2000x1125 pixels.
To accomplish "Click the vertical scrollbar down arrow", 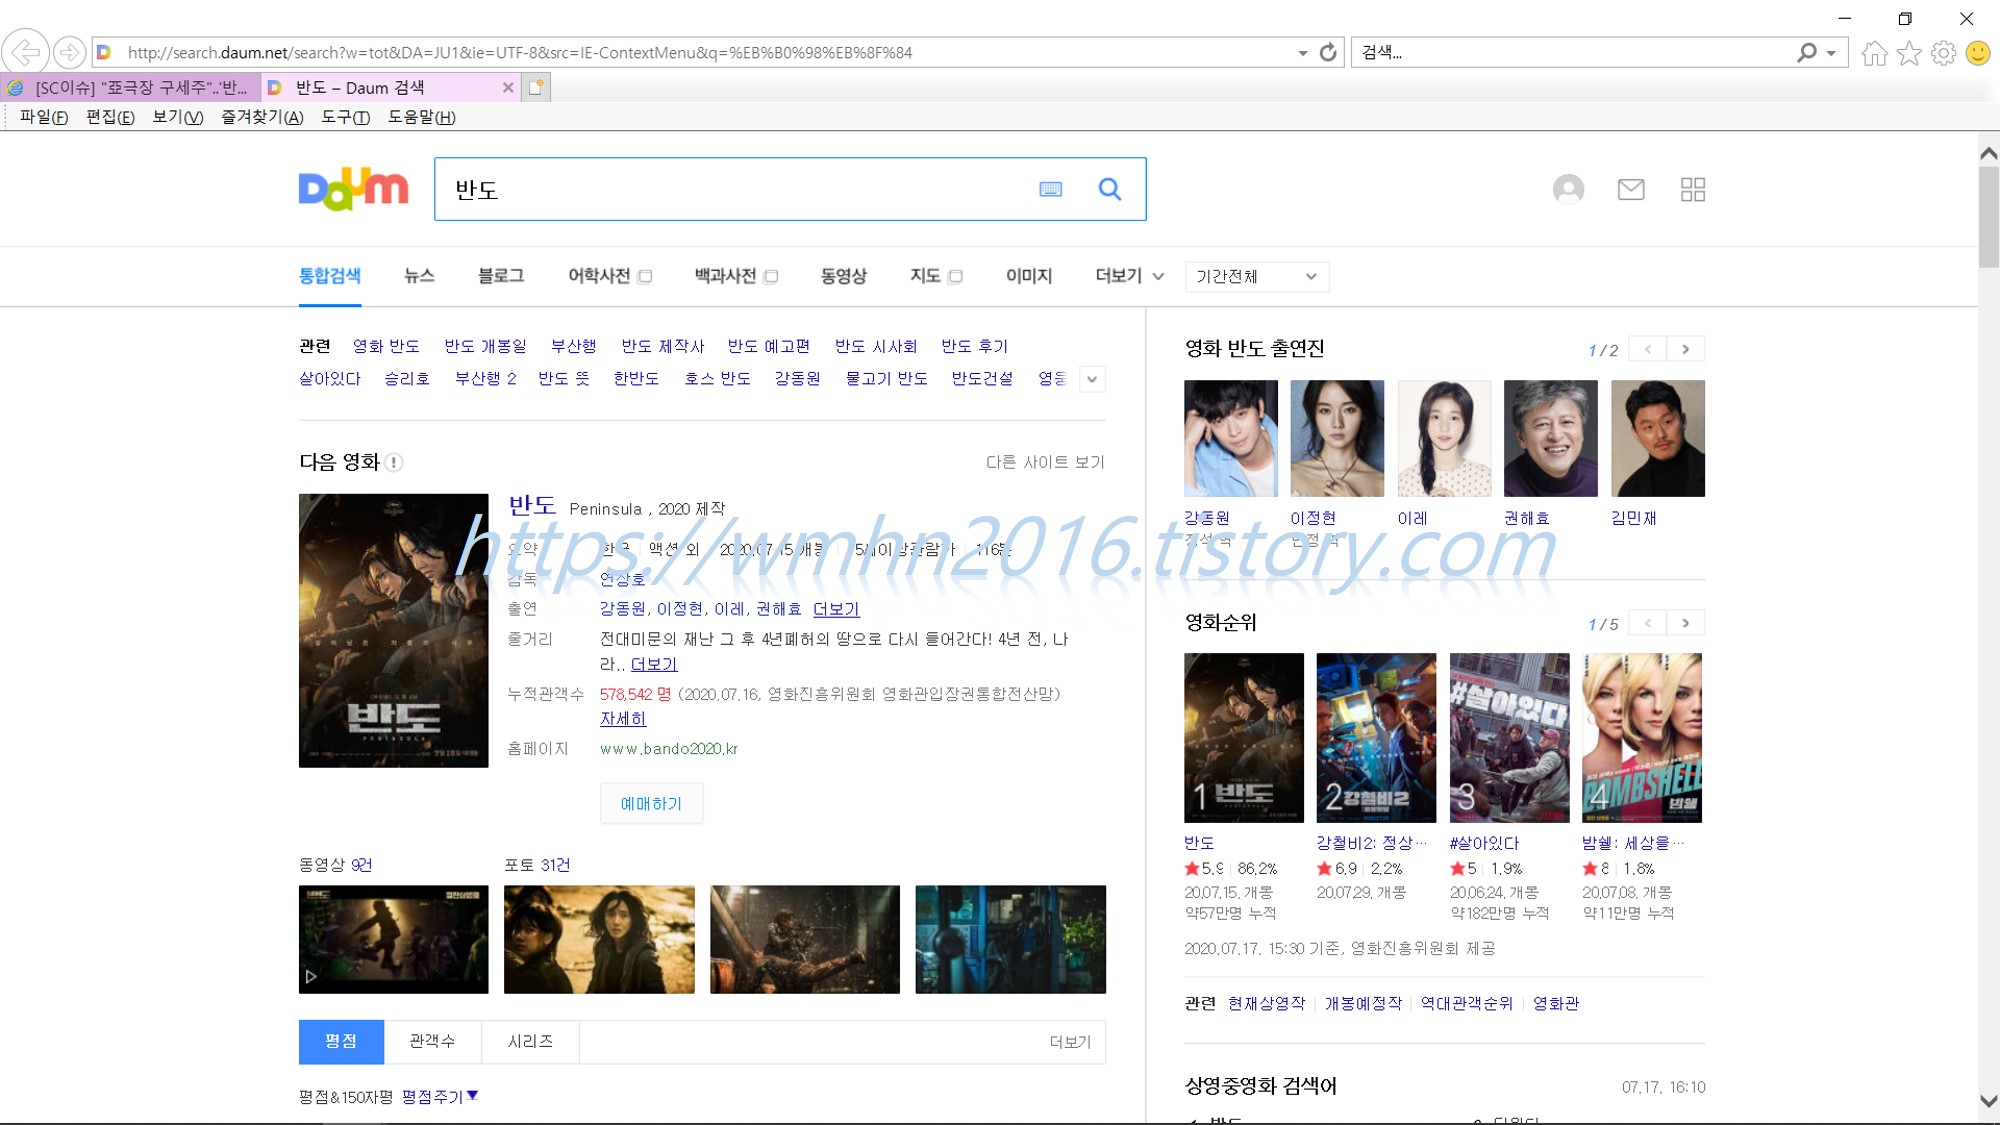I will click(1989, 1101).
